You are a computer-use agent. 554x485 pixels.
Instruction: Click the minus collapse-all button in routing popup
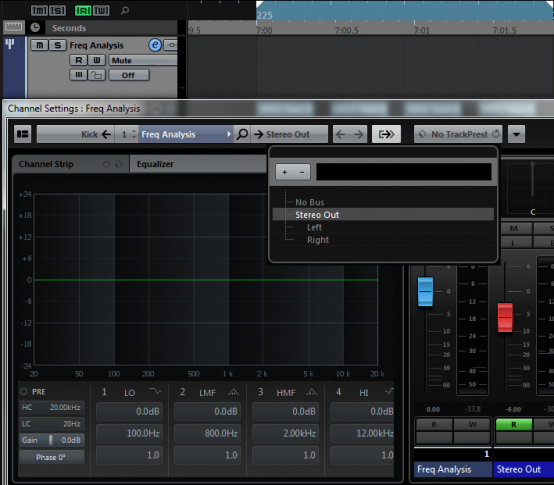pyautogui.click(x=302, y=172)
